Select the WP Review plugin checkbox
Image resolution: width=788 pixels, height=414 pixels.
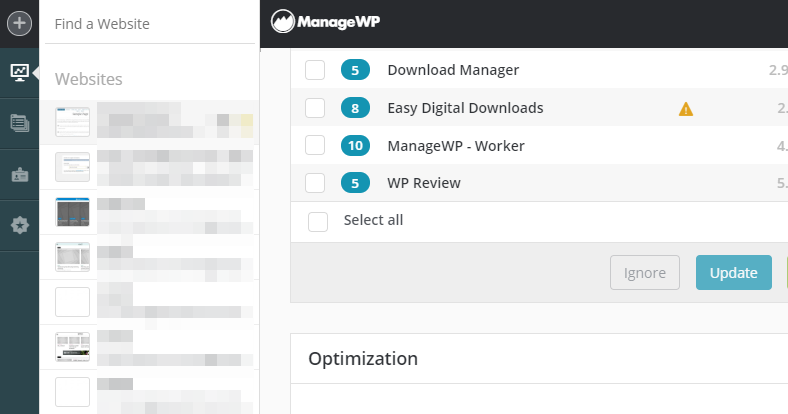click(315, 183)
